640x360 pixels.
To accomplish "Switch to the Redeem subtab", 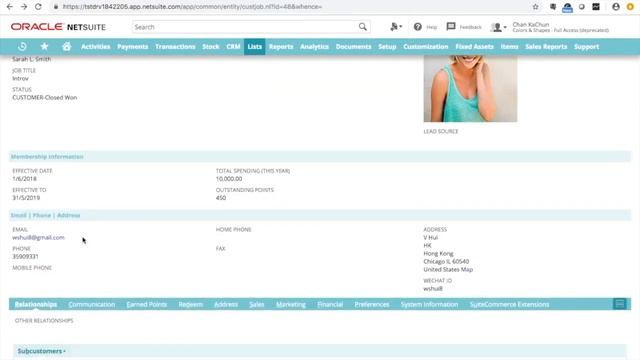I will click(191, 304).
